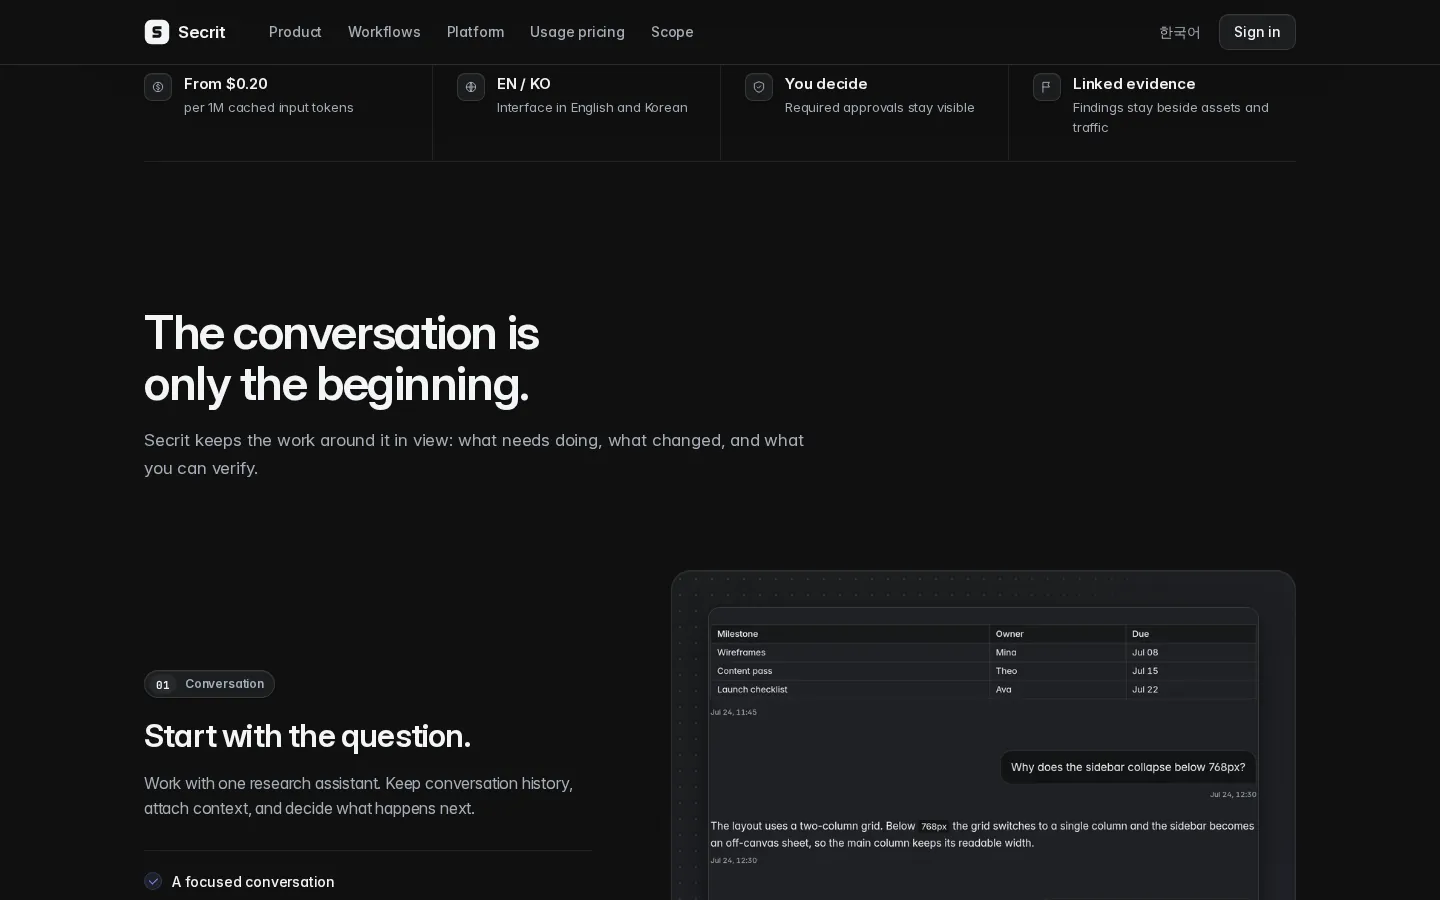Viewport: 1440px width, 900px height.
Task: Click "per 1M cached input tokens" text
Action: 269,107
